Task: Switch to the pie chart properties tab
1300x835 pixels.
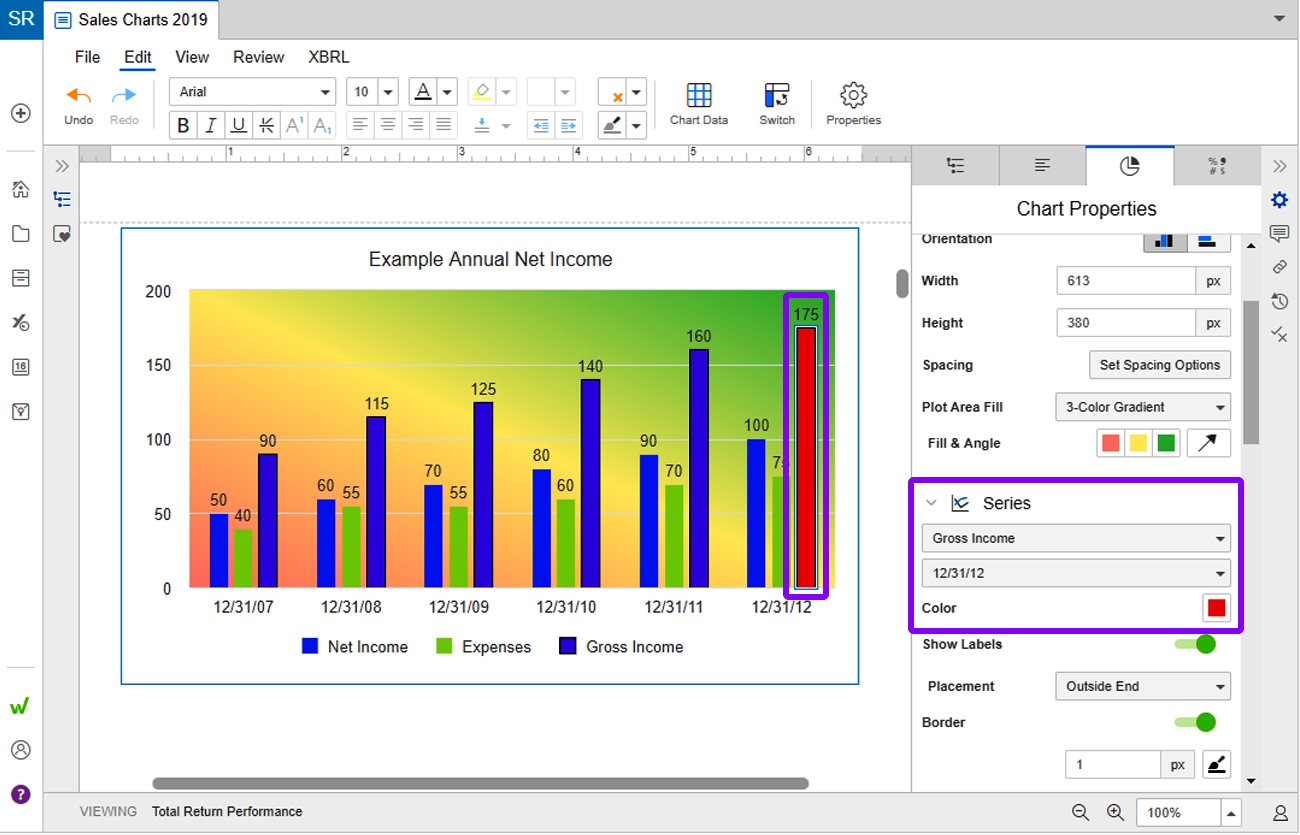Action: pos(1129,165)
